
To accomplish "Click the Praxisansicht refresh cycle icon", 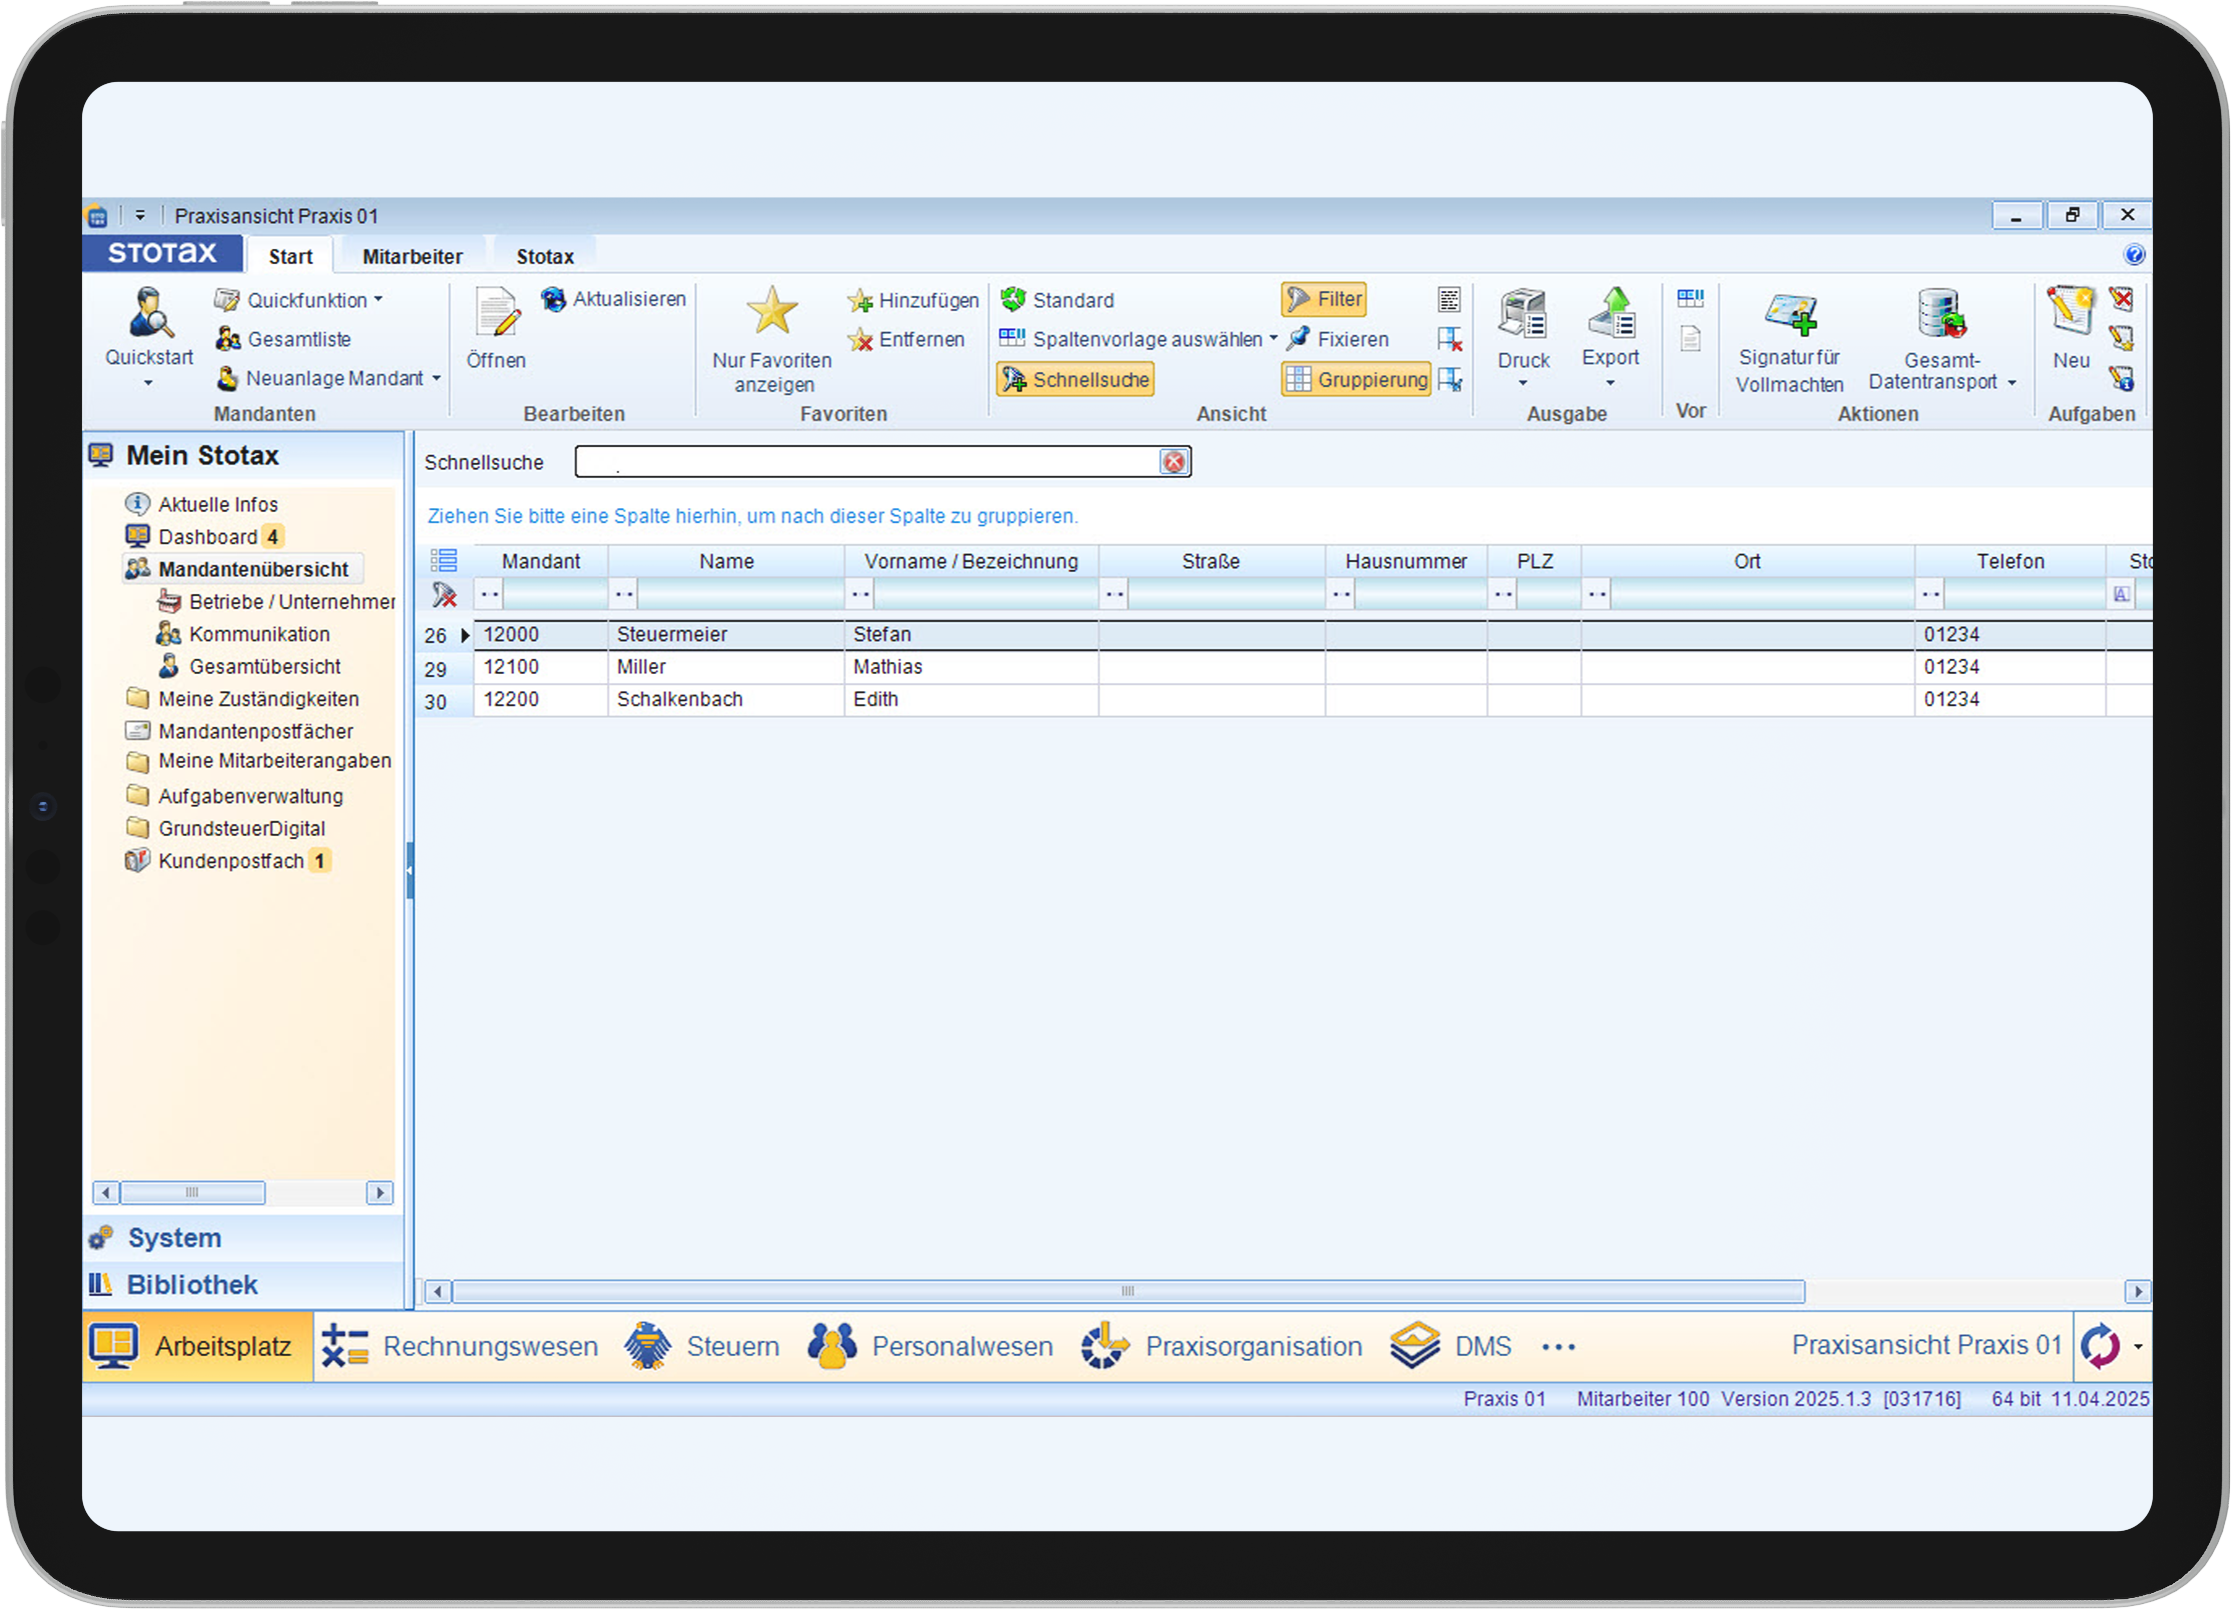I will (2101, 1346).
